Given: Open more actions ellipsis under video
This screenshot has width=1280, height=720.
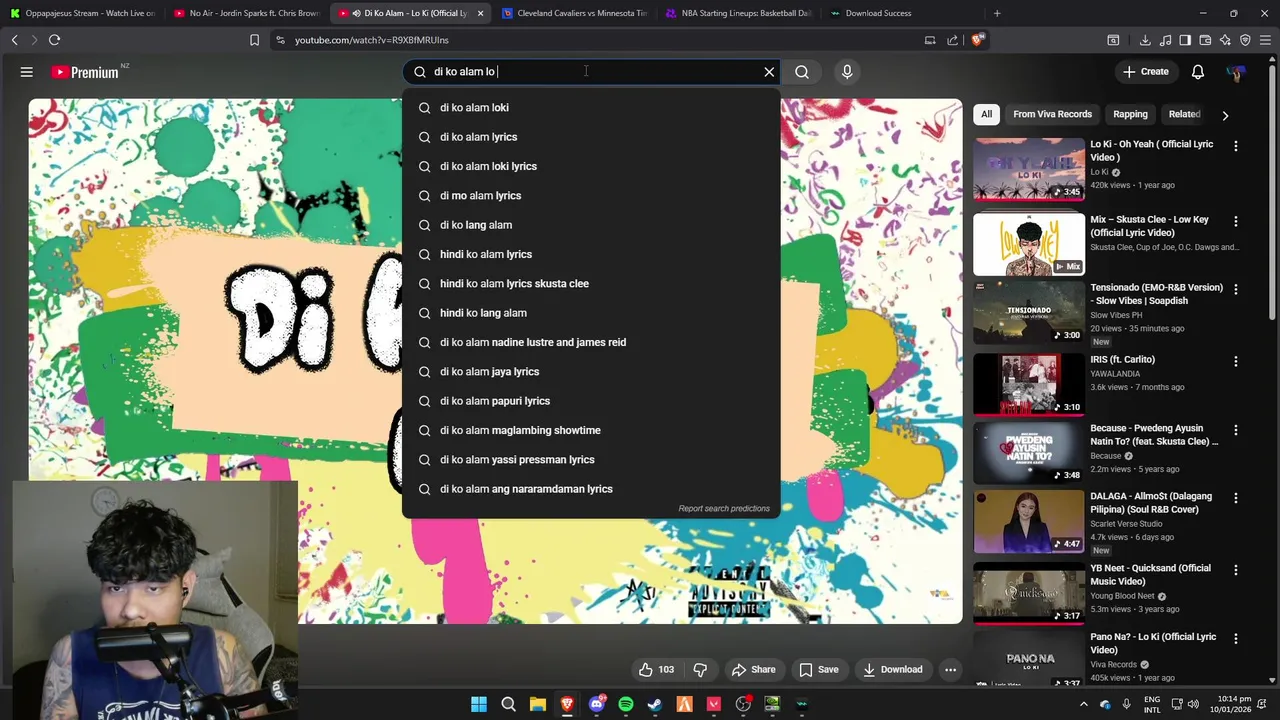Looking at the screenshot, I should (x=951, y=670).
